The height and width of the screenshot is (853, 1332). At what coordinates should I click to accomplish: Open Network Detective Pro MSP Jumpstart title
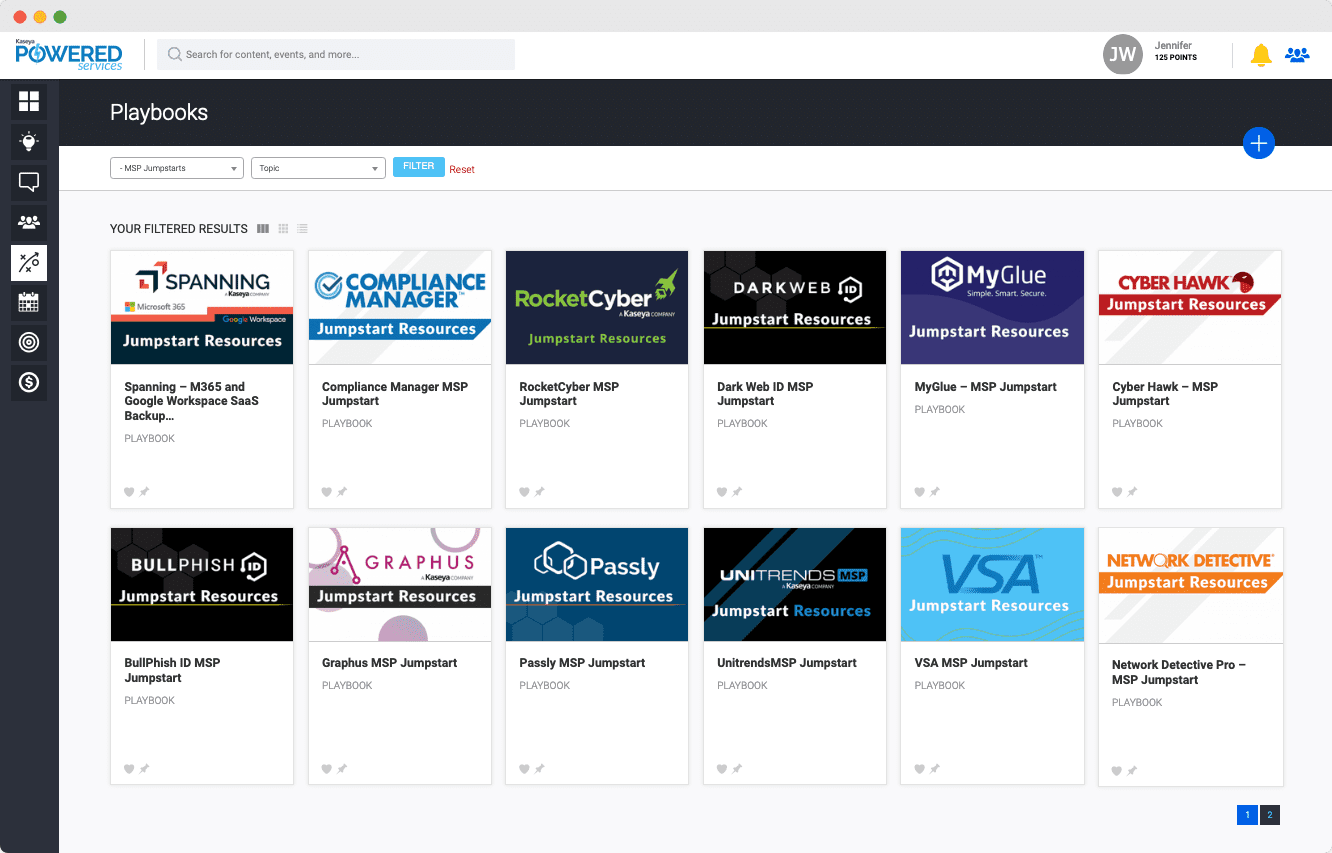[1178, 672]
